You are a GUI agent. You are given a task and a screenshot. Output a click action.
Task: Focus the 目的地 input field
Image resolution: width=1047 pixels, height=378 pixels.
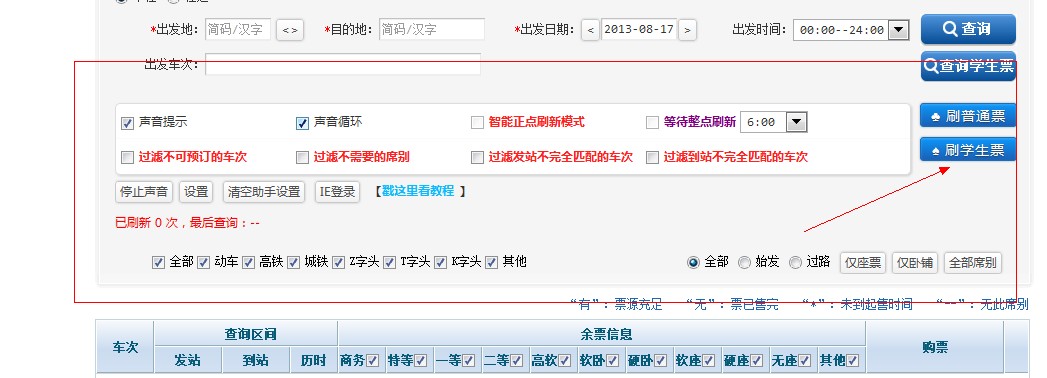tap(432, 29)
